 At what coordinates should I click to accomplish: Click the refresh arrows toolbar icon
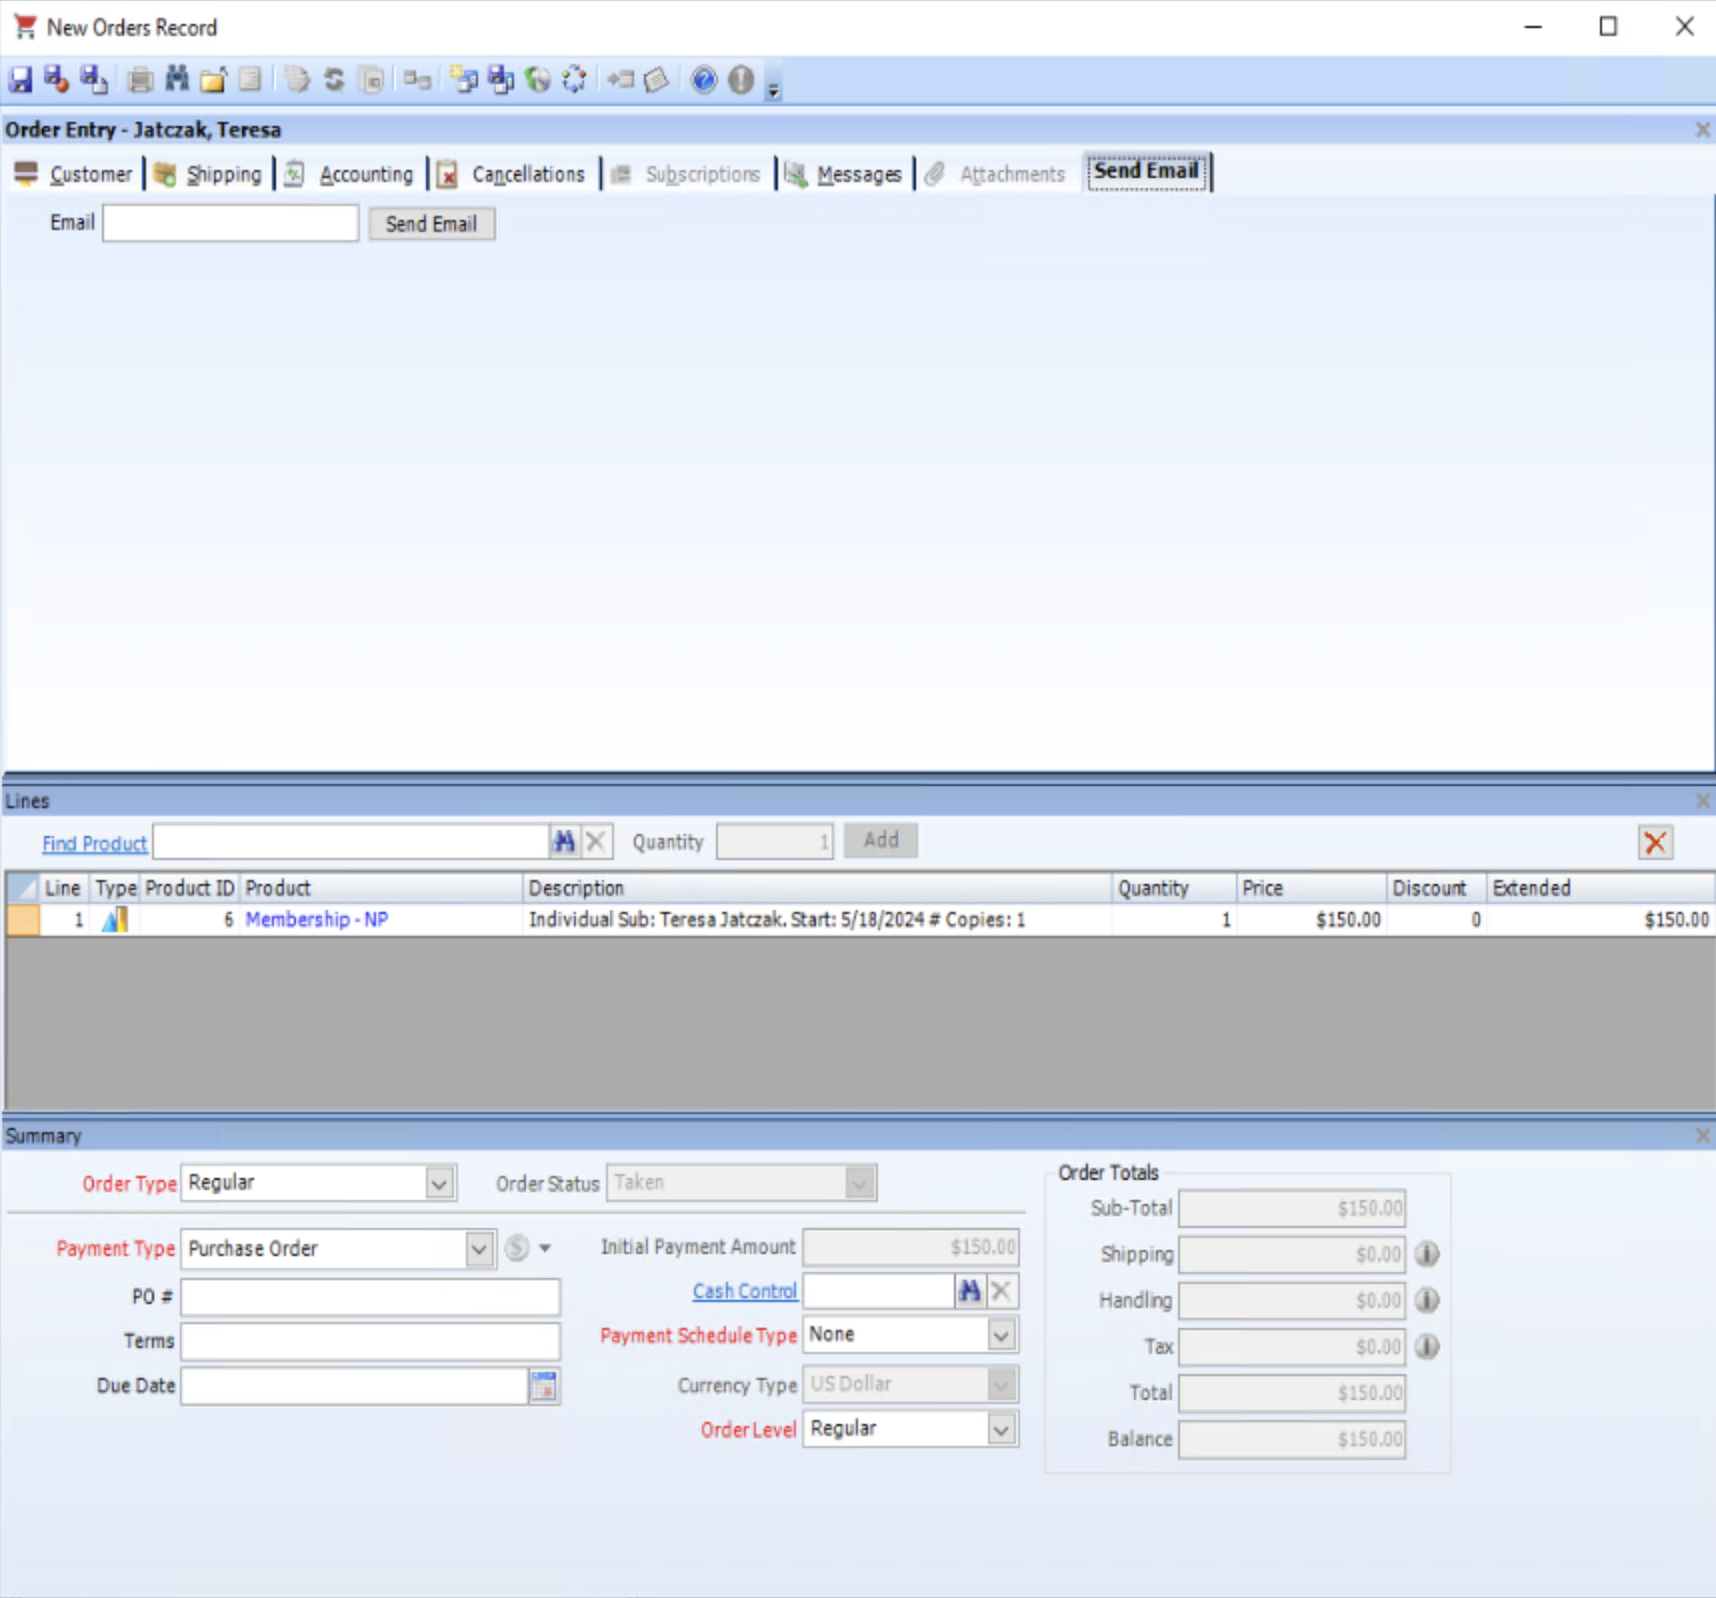point(334,80)
